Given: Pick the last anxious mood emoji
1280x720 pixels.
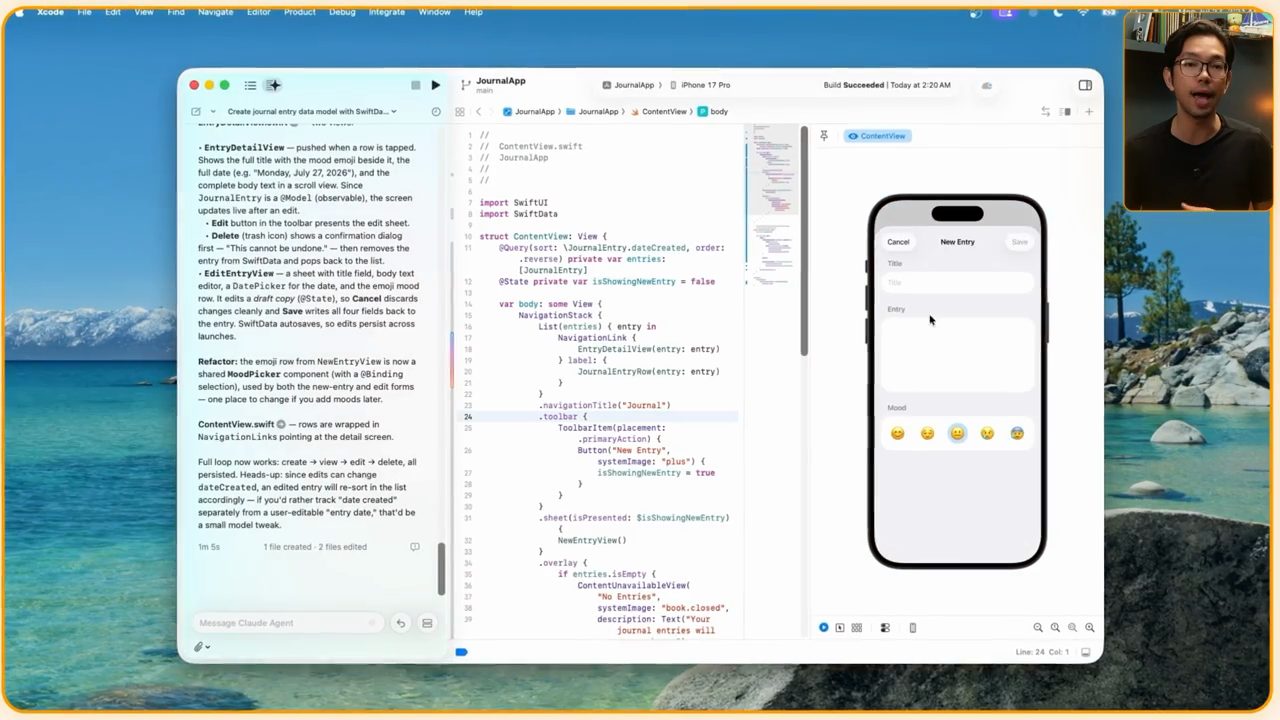Looking at the screenshot, I should 1017,433.
